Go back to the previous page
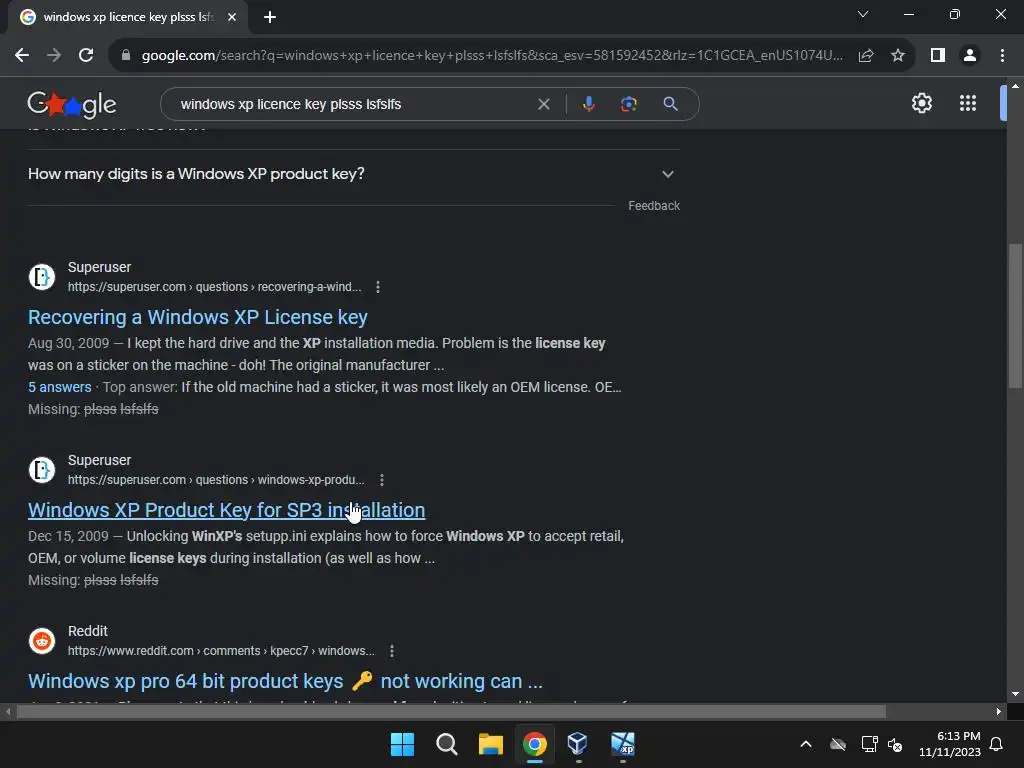Image resolution: width=1024 pixels, height=768 pixels. [22, 56]
